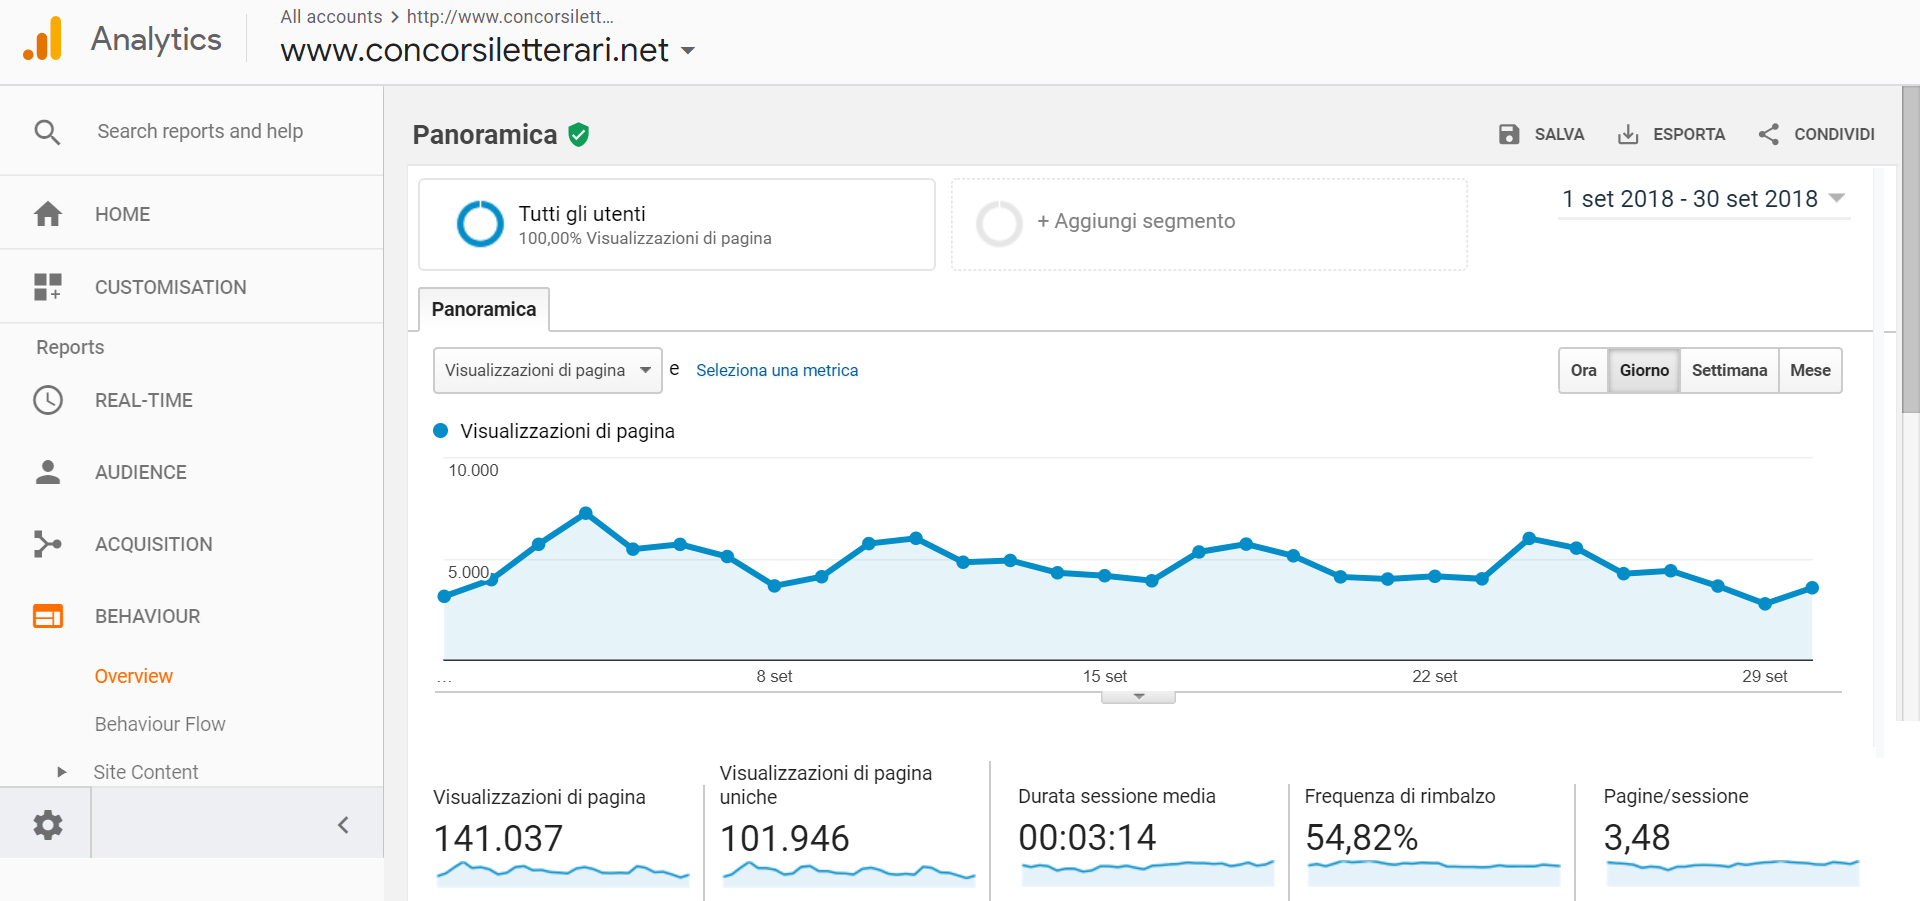Select the Panoramica tab
Viewport: 1920px width, 901px height.
point(484,309)
